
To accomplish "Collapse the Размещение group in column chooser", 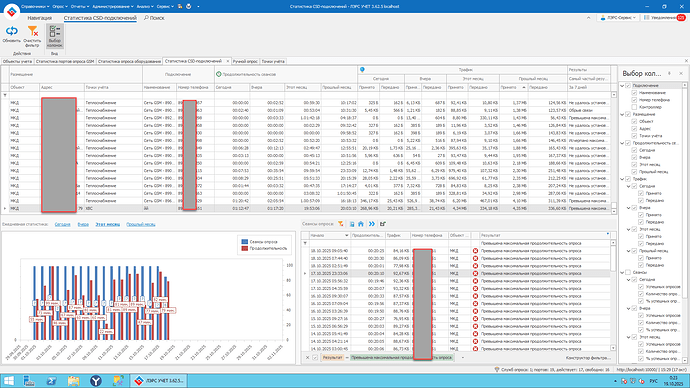I will (622, 114).
